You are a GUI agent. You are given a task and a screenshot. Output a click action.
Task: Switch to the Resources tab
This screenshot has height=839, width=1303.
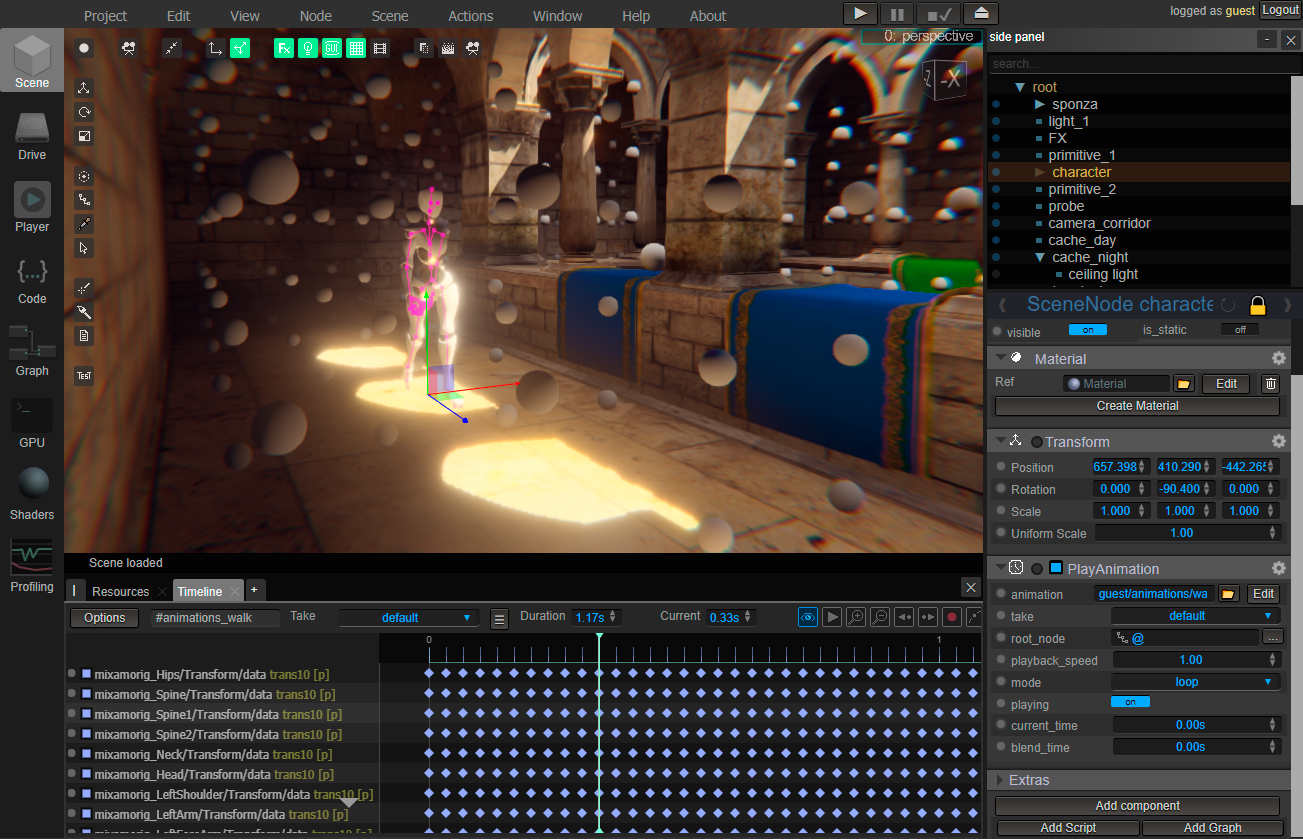120,591
